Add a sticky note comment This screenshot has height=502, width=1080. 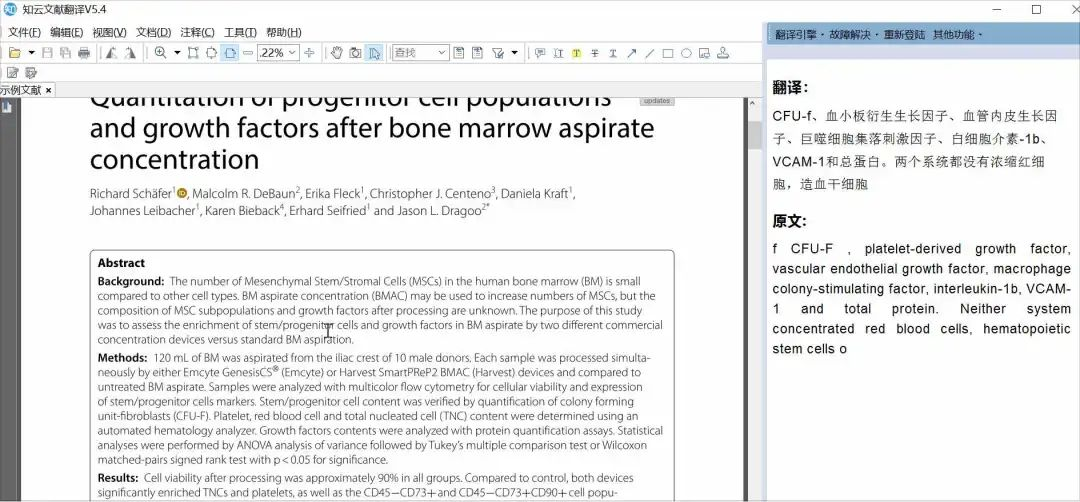click(541, 53)
